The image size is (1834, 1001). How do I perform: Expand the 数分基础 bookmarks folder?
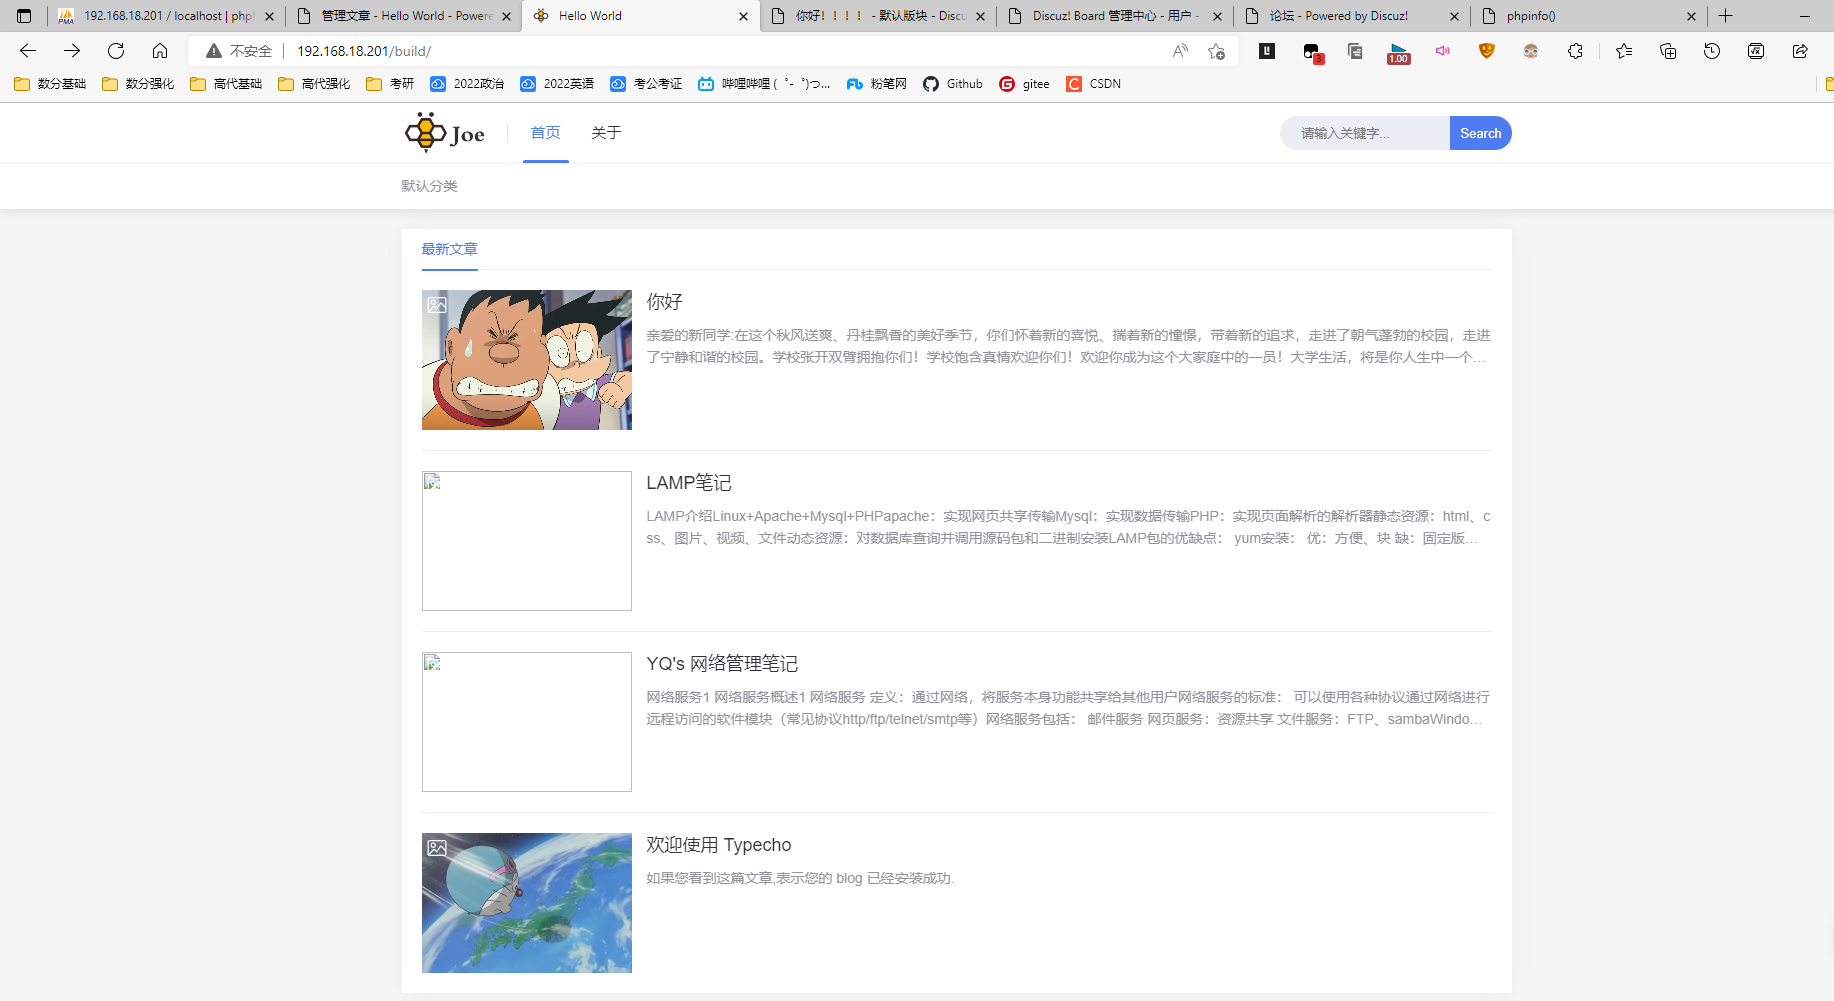click(48, 84)
